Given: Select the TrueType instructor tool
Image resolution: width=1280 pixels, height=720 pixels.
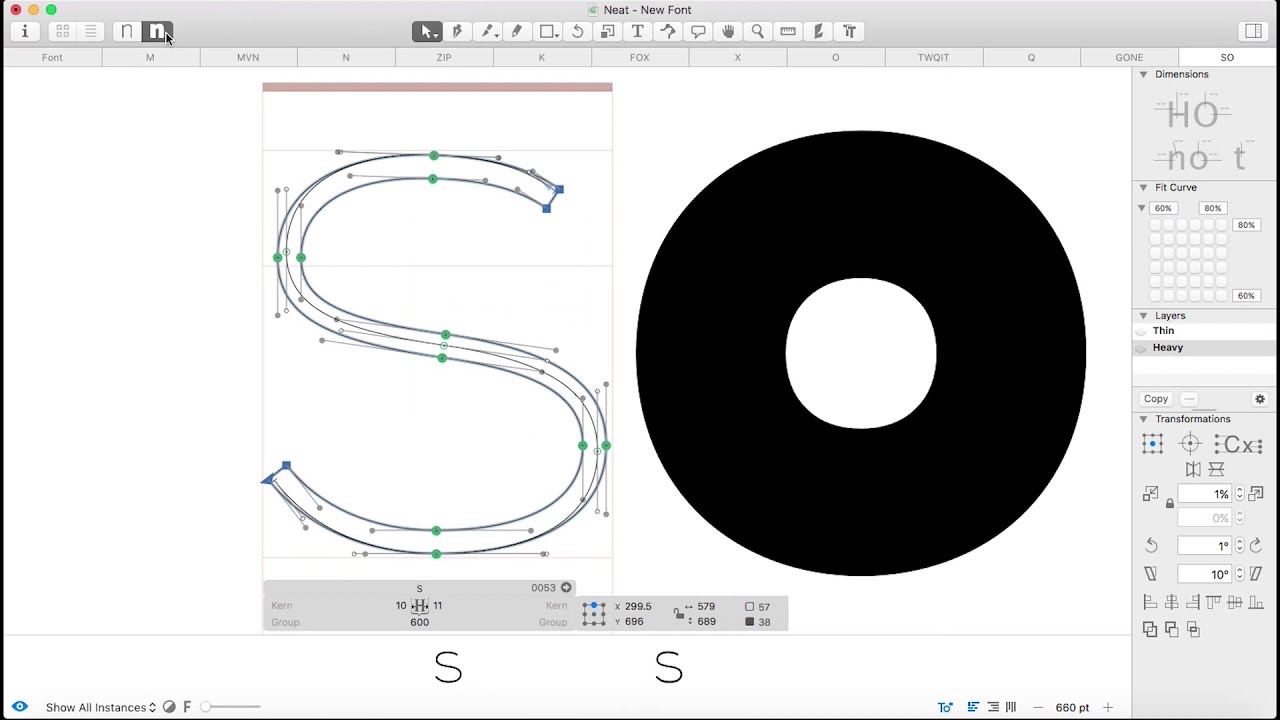Looking at the screenshot, I should point(667,32).
